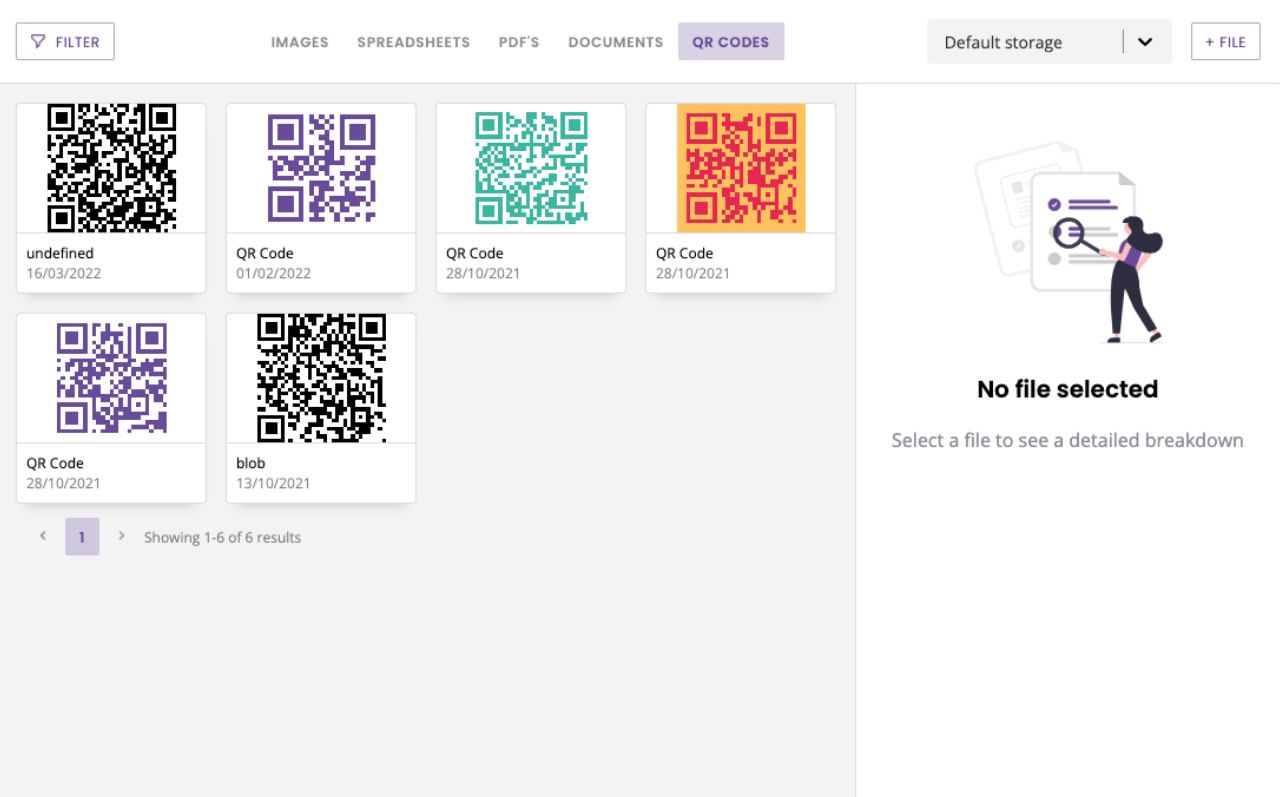Click the 'undefined' file name
Viewport: 1280px width, 797px height.
pyautogui.click(x=60, y=253)
